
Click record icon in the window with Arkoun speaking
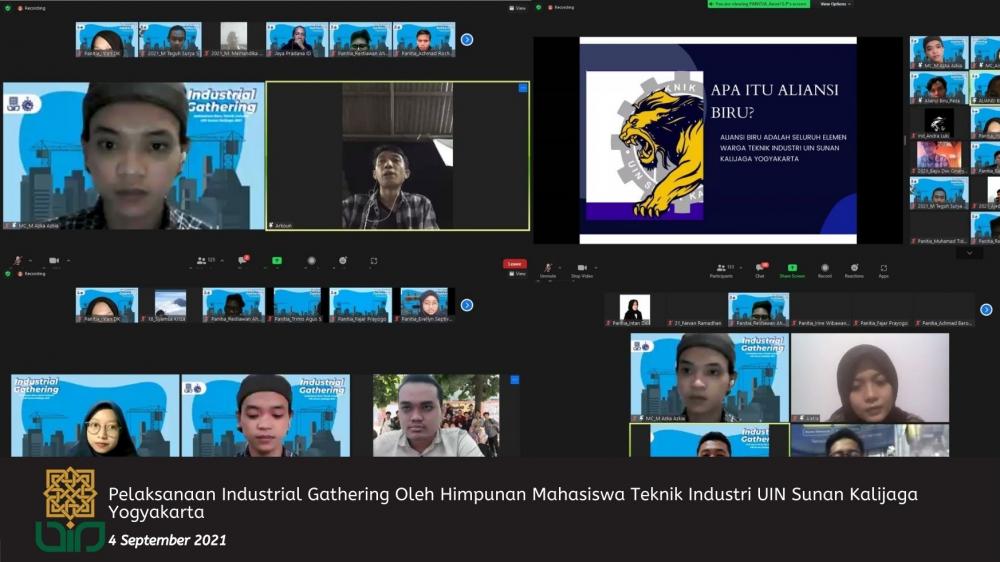(x=311, y=260)
